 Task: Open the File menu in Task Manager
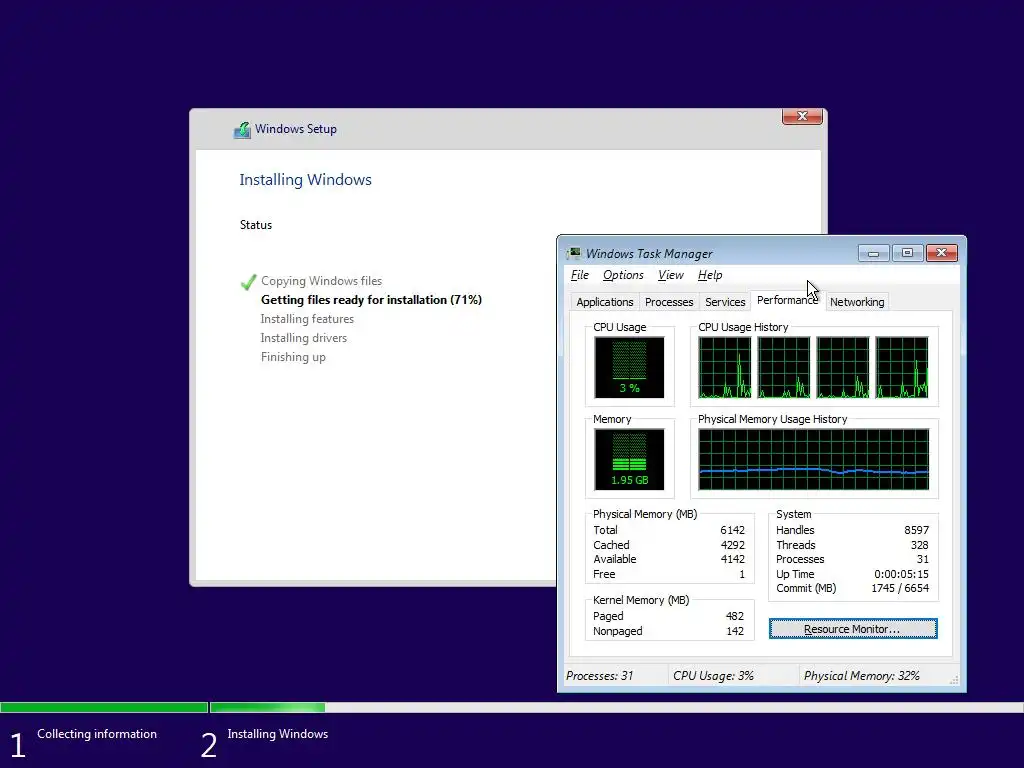pos(580,275)
